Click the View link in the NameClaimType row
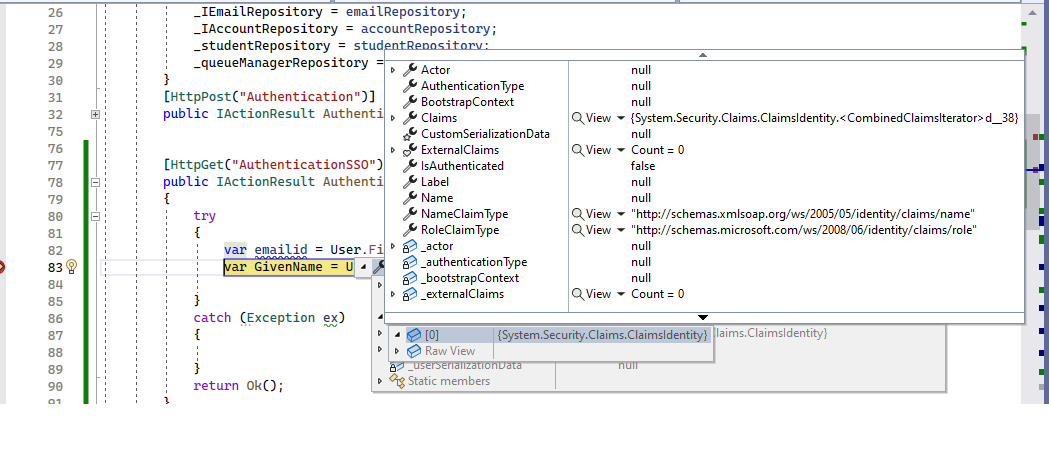 tap(599, 214)
